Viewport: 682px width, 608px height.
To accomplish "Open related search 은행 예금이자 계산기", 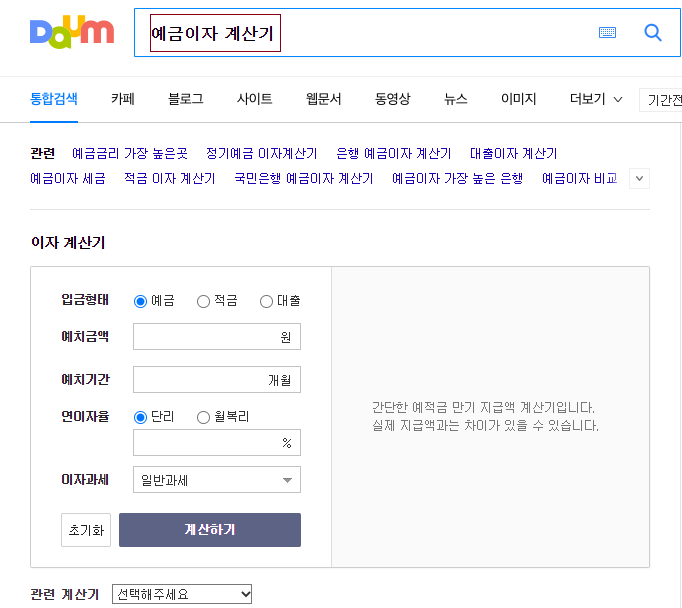I will coord(393,154).
